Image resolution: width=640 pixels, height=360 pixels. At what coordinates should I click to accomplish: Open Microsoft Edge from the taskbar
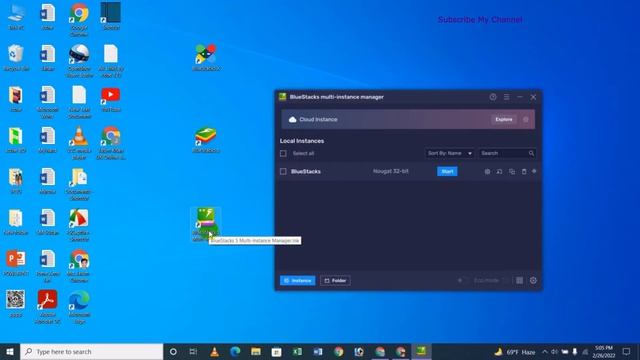tap(235, 351)
